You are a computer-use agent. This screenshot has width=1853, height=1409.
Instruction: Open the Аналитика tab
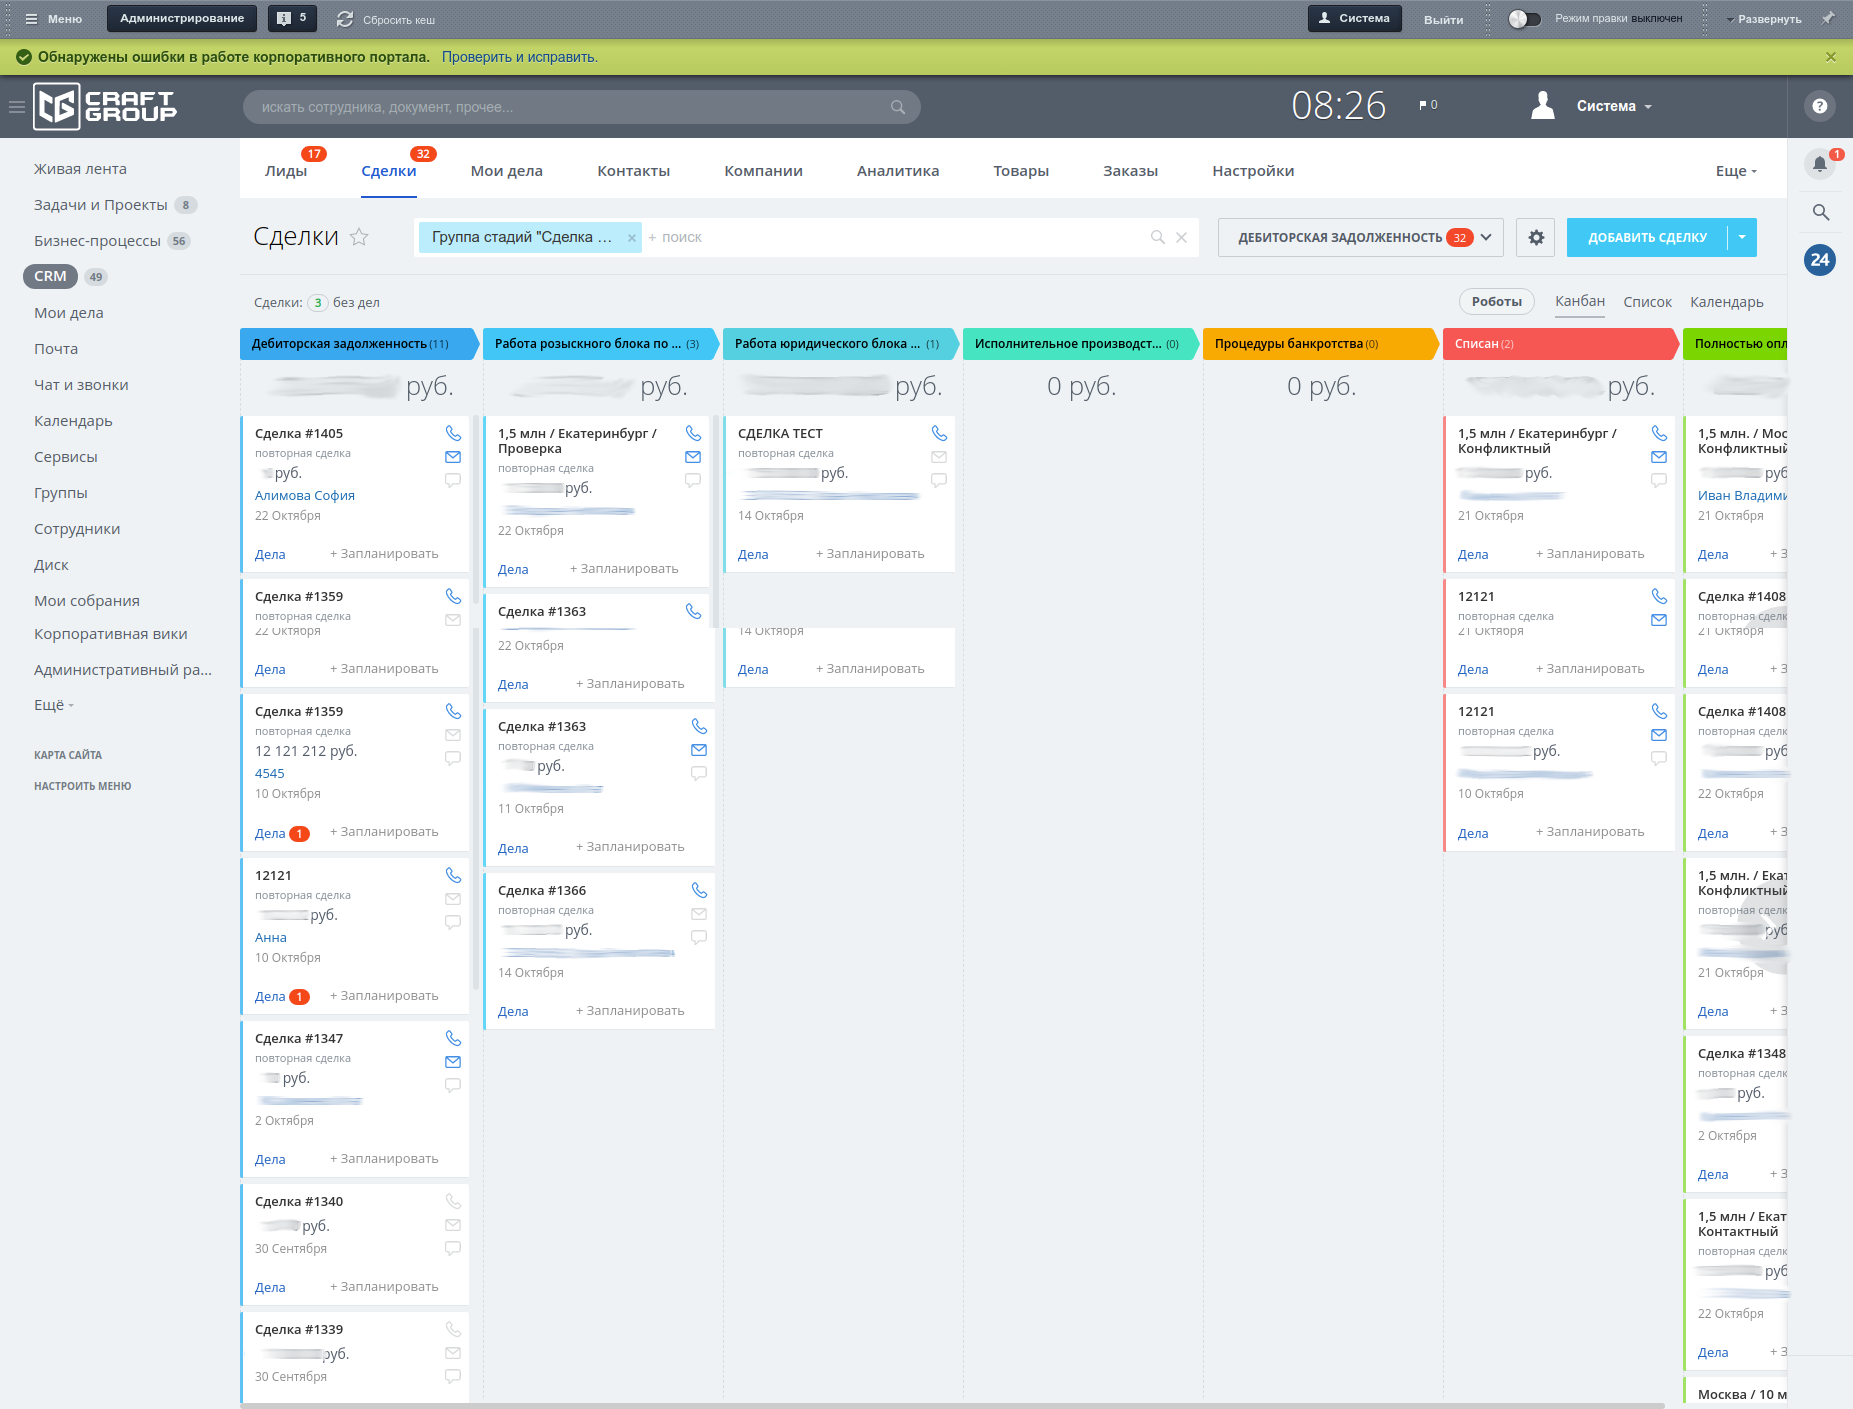click(x=897, y=171)
